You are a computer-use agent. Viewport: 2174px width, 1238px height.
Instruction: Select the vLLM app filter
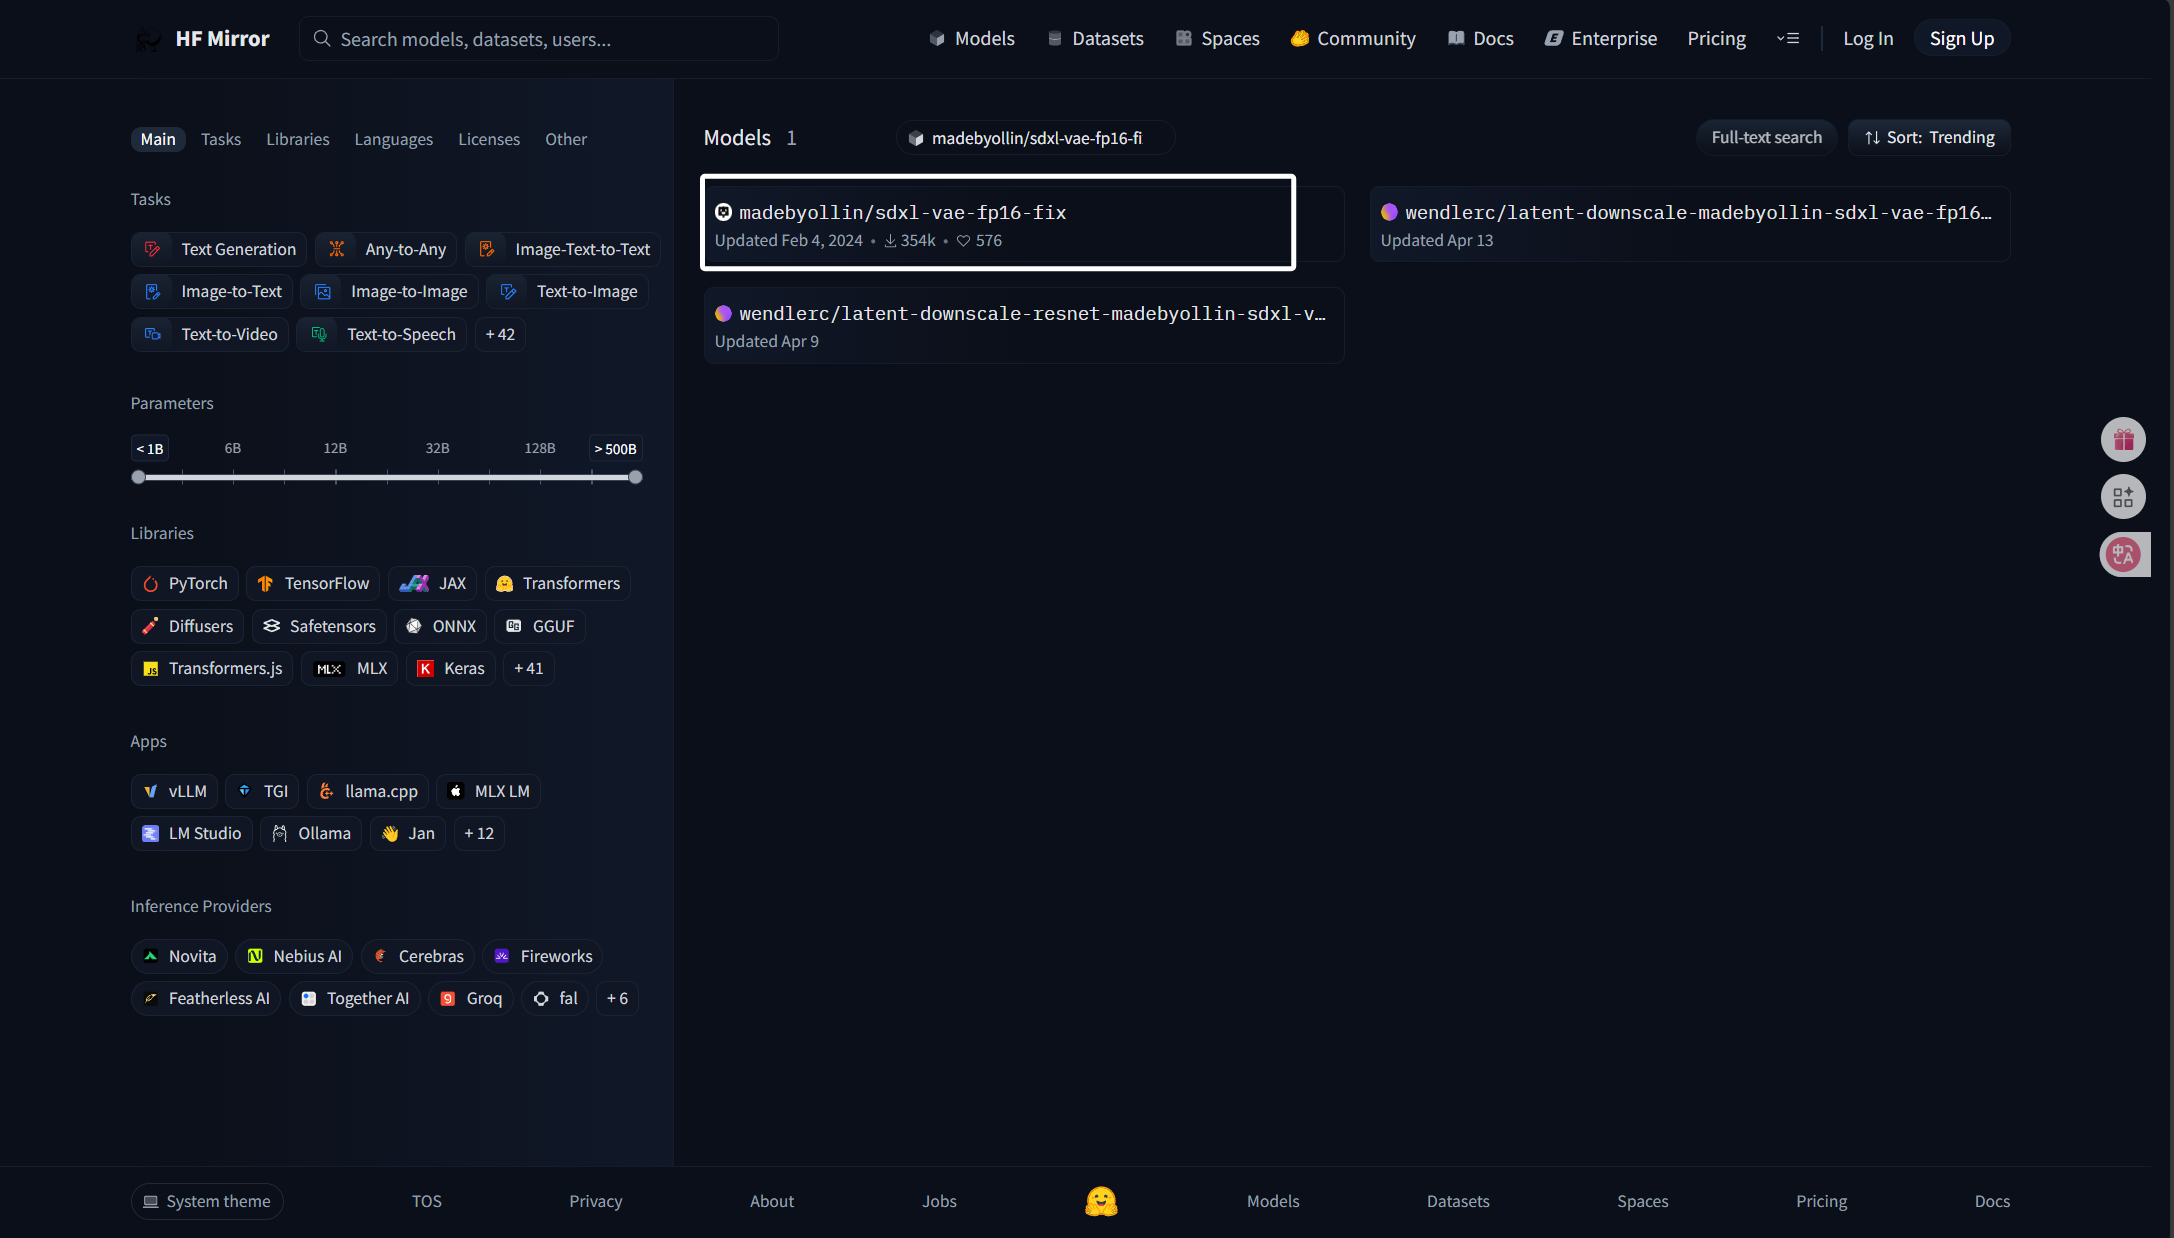point(174,791)
